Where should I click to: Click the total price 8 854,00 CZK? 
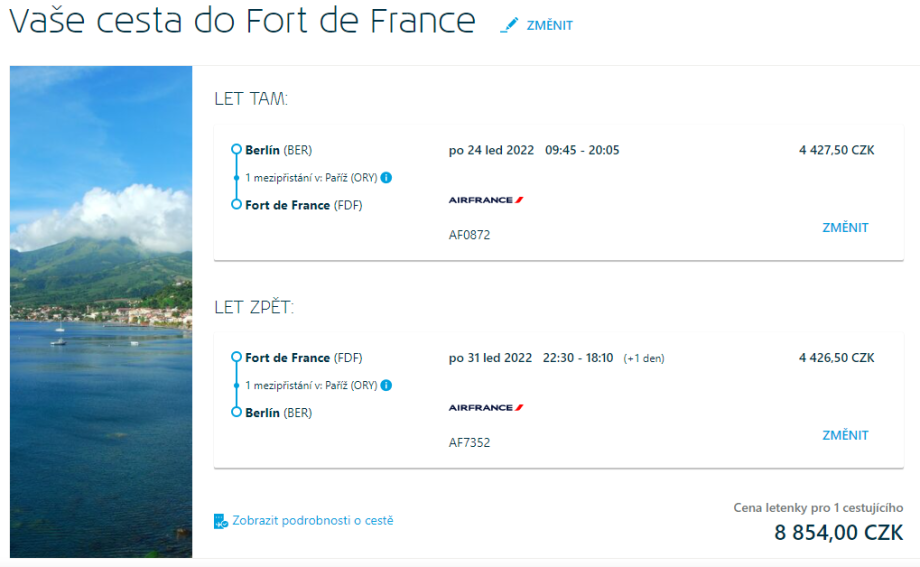[838, 533]
